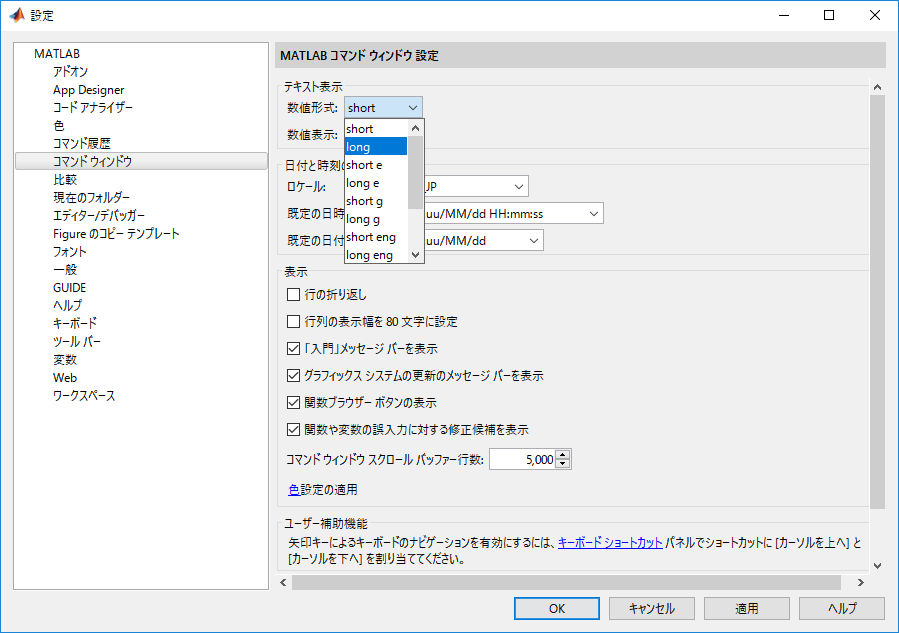Click the 適用 button
The width and height of the screenshot is (899, 633).
click(747, 608)
